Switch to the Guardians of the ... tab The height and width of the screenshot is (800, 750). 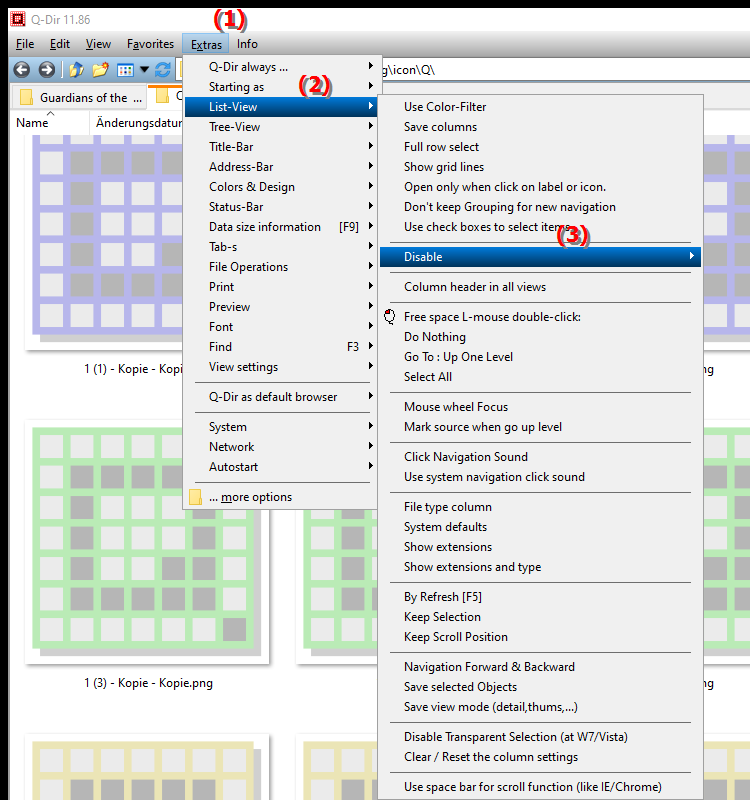tap(80, 97)
